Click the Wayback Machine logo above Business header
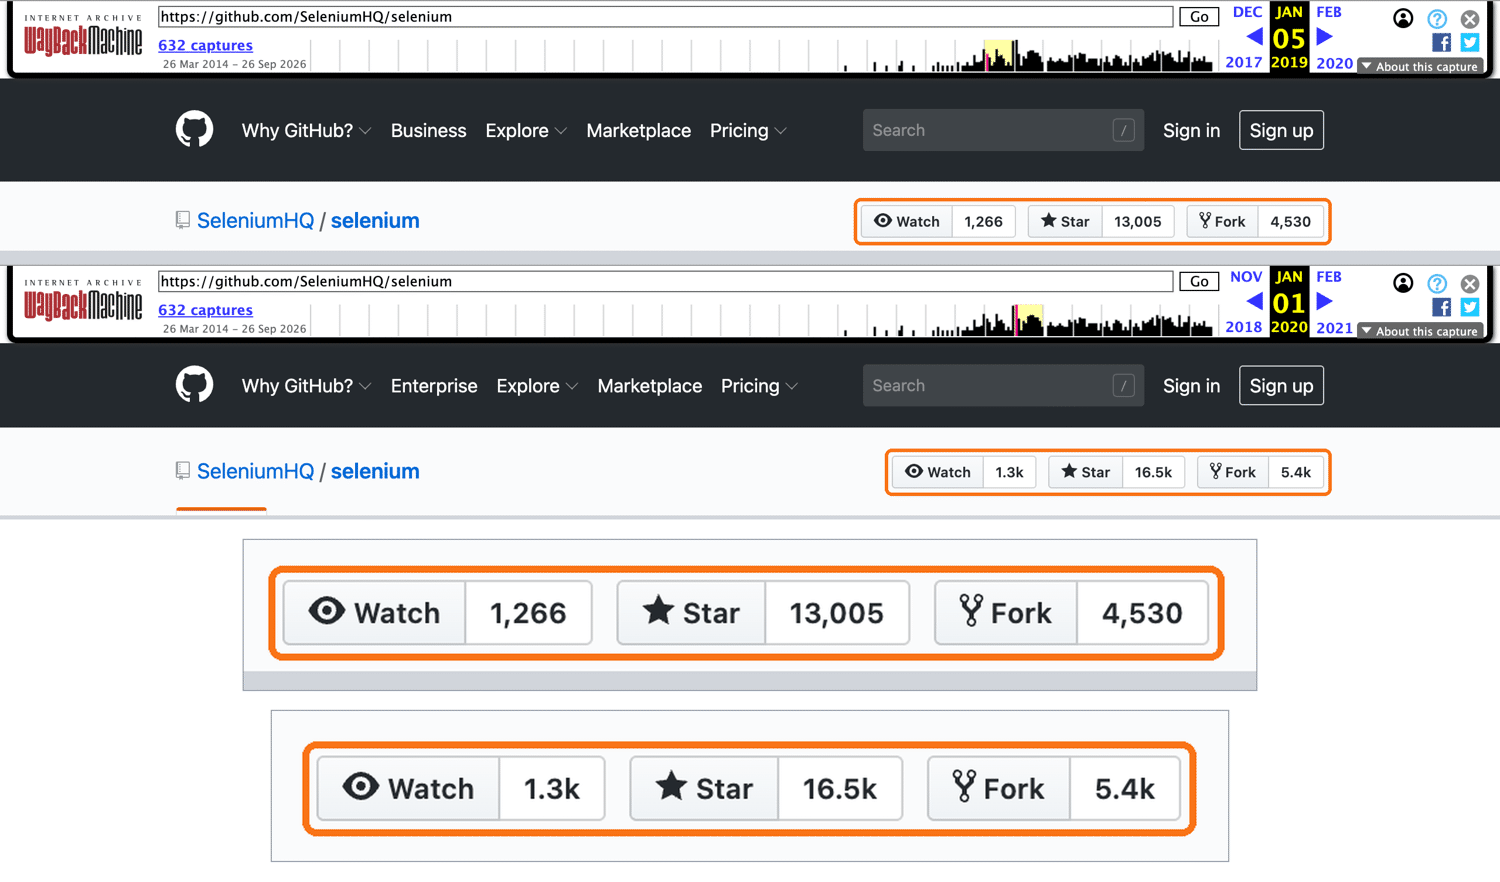Screen dimensions: 1500x882 click(x=83, y=37)
